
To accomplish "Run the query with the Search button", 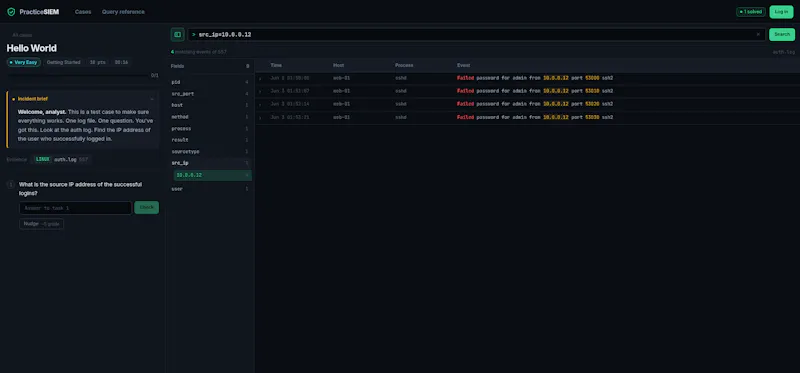I will (x=782, y=35).
